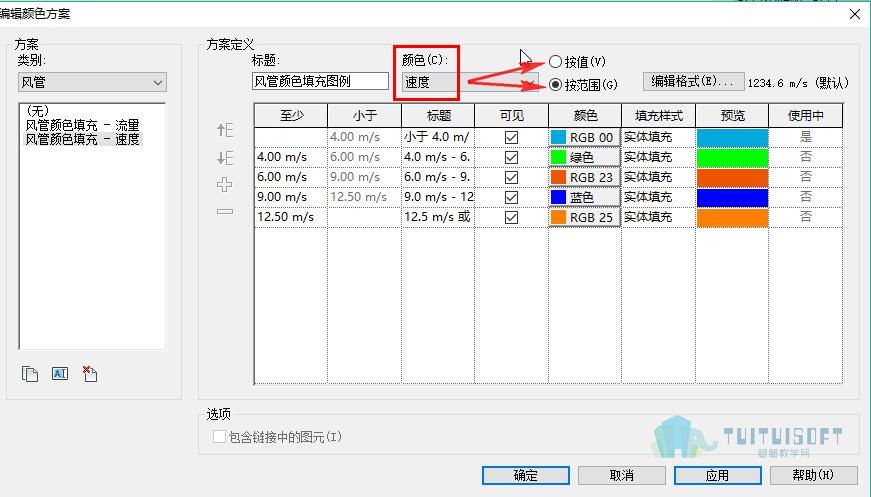The height and width of the screenshot is (497, 871).
Task: Toggle visible checkbox for 小于 4.0 m/s row
Action: 512,137
